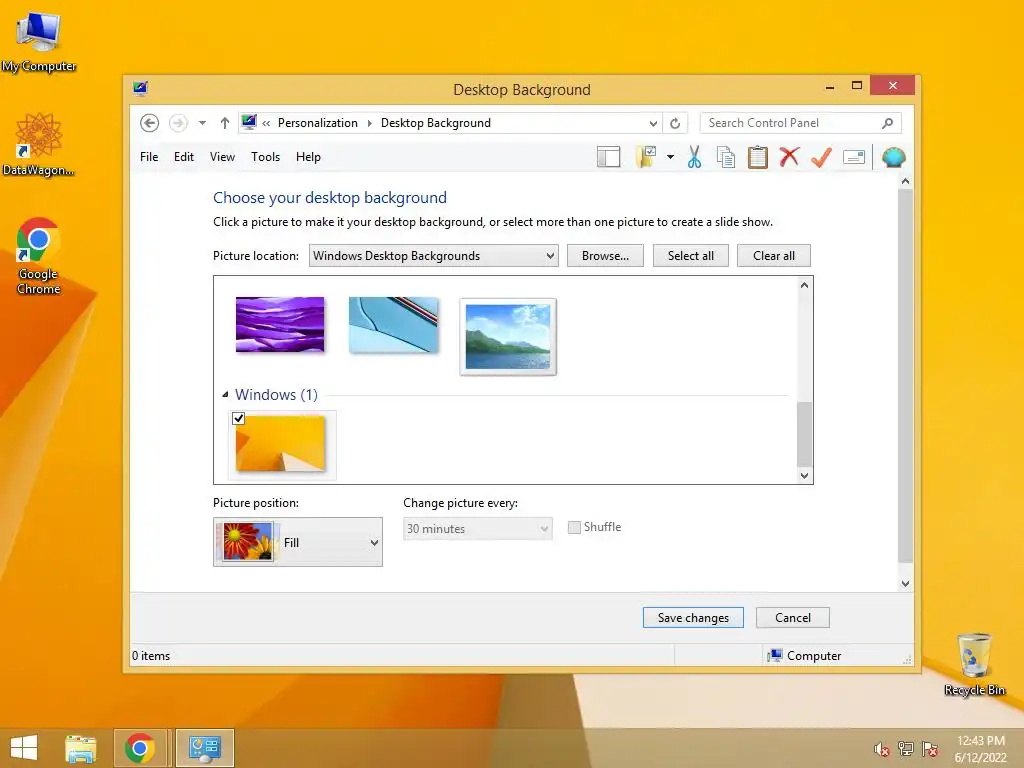Open the Windows Start button
The height and width of the screenshot is (768, 1024).
point(24,748)
